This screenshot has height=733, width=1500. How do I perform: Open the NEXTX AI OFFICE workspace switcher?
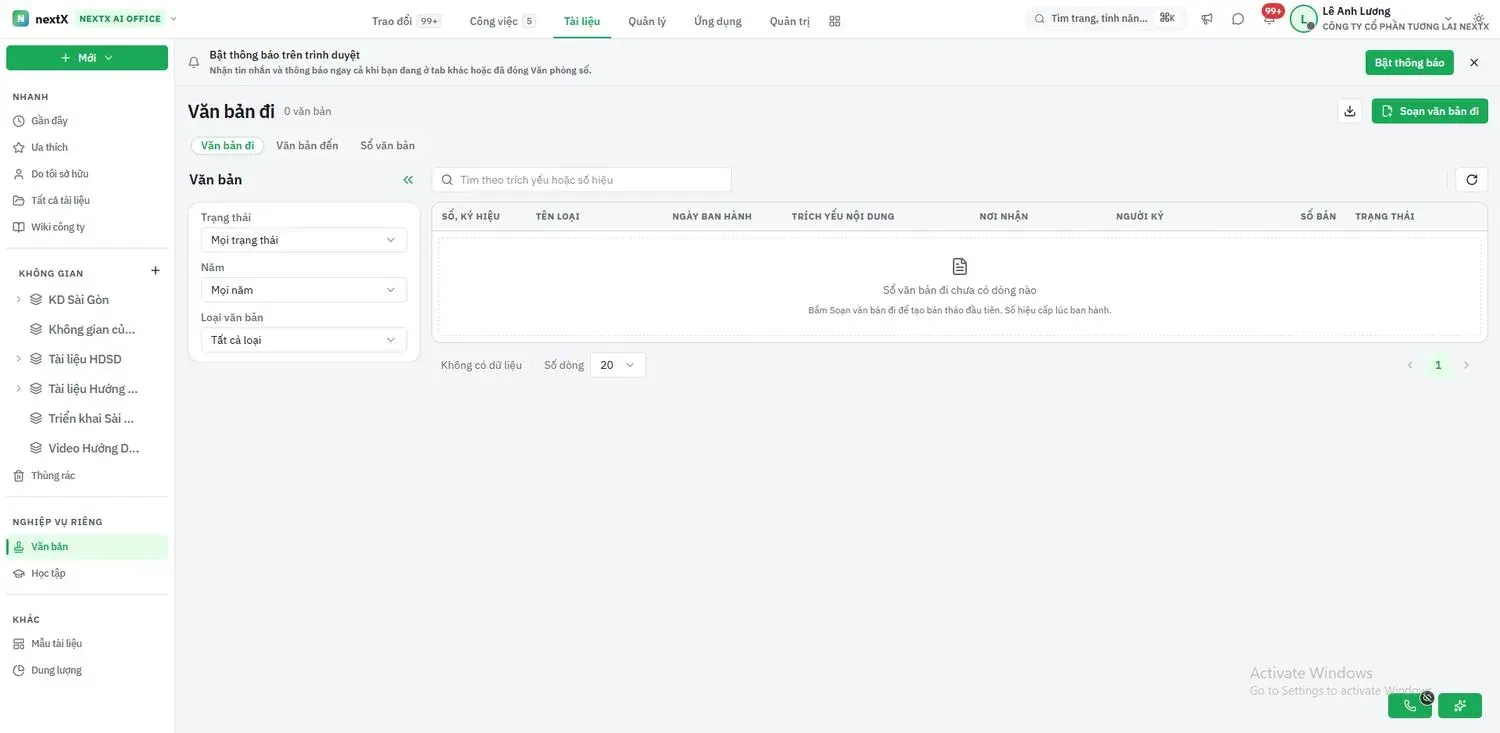point(127,19)
